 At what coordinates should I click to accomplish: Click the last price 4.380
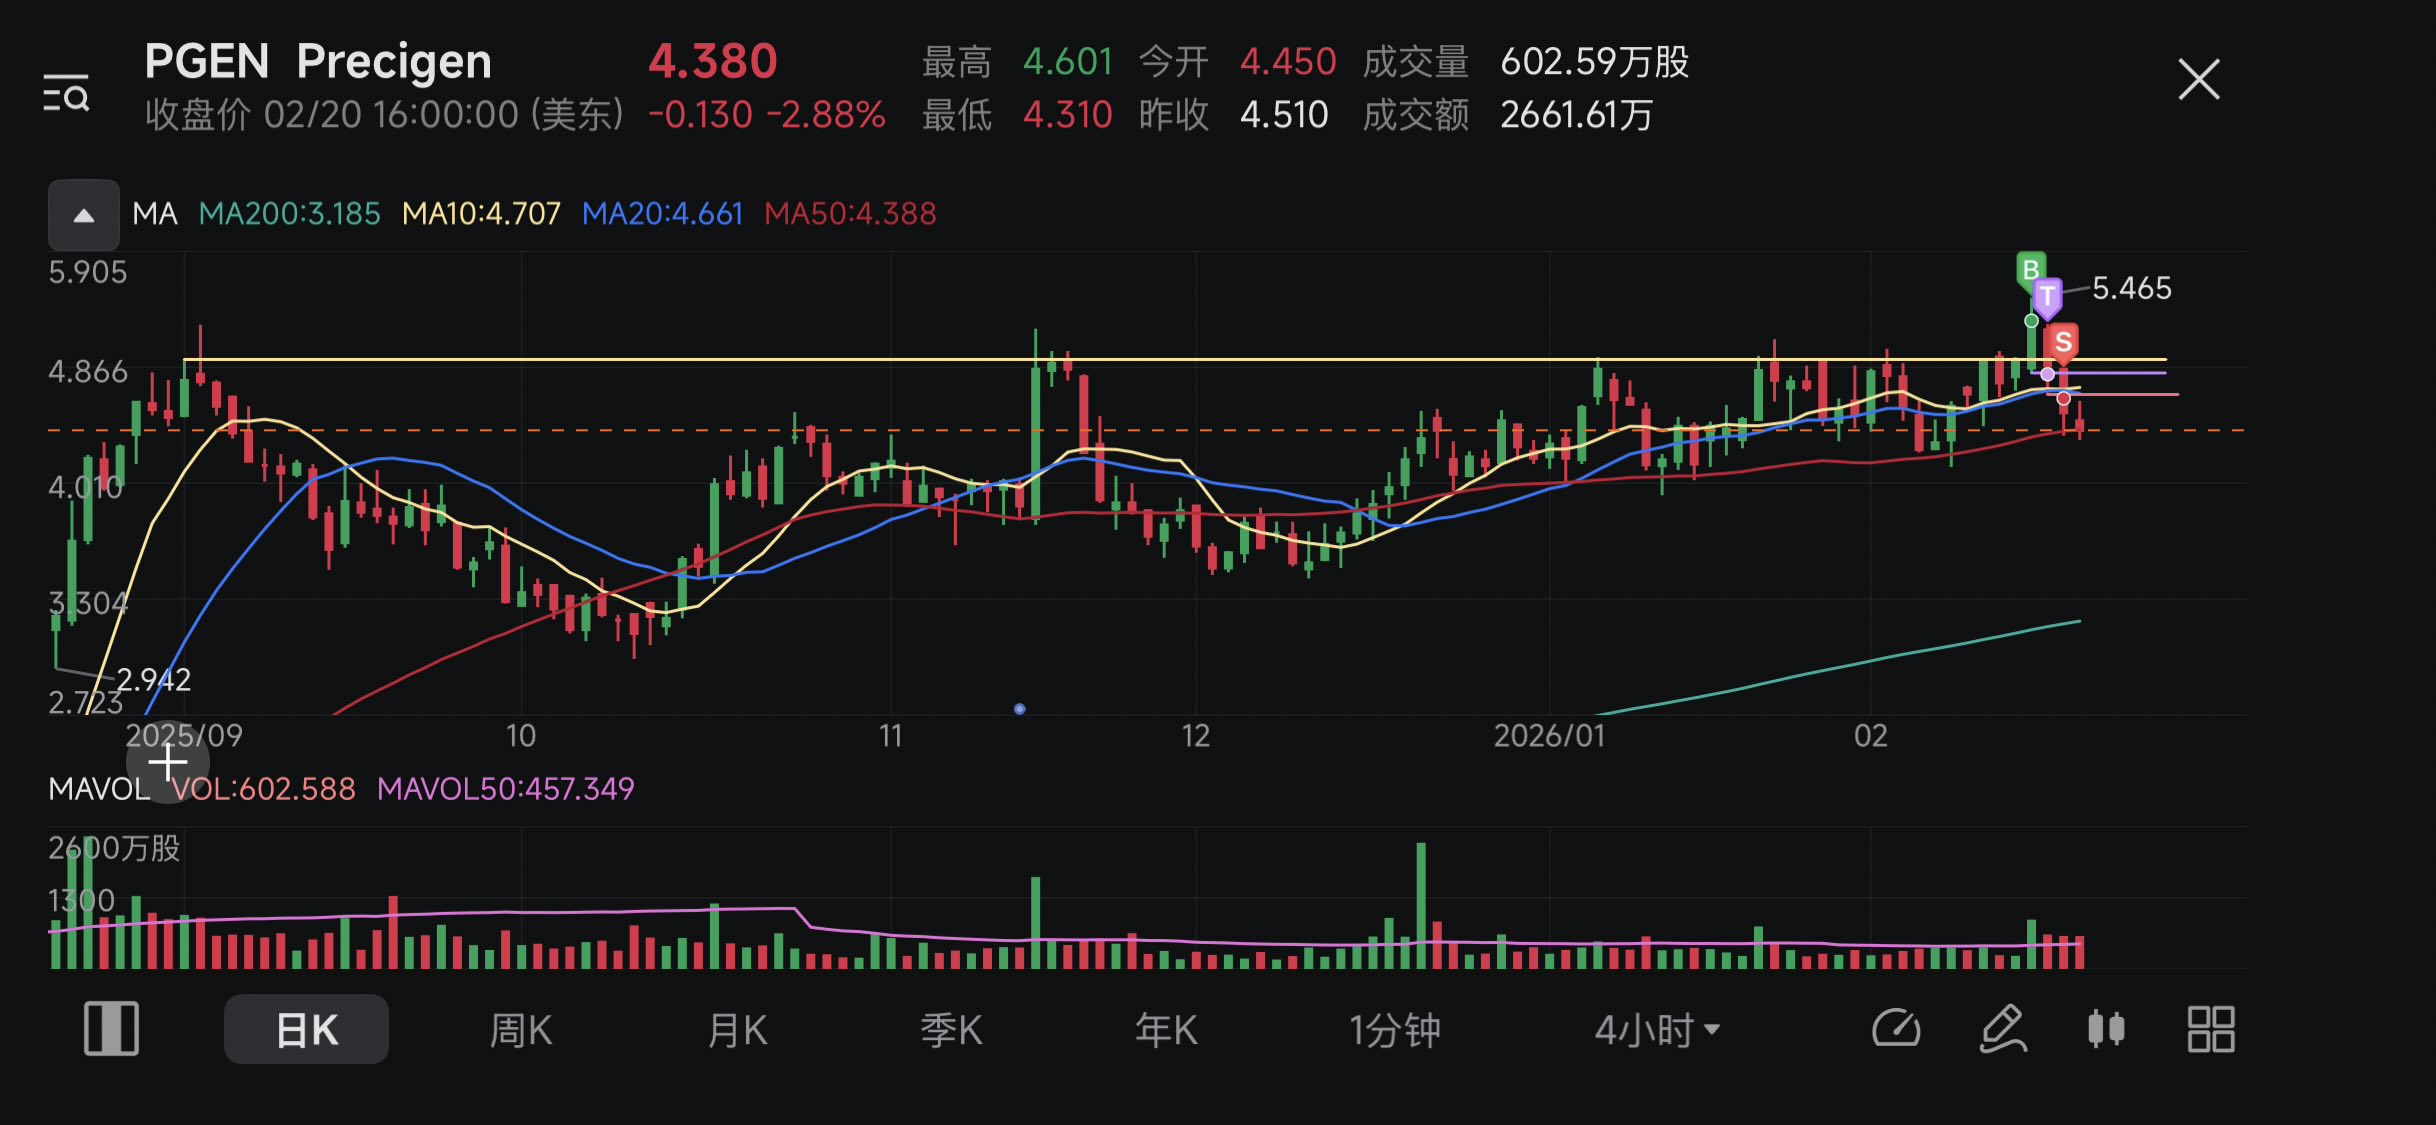[x=712, y=62]
